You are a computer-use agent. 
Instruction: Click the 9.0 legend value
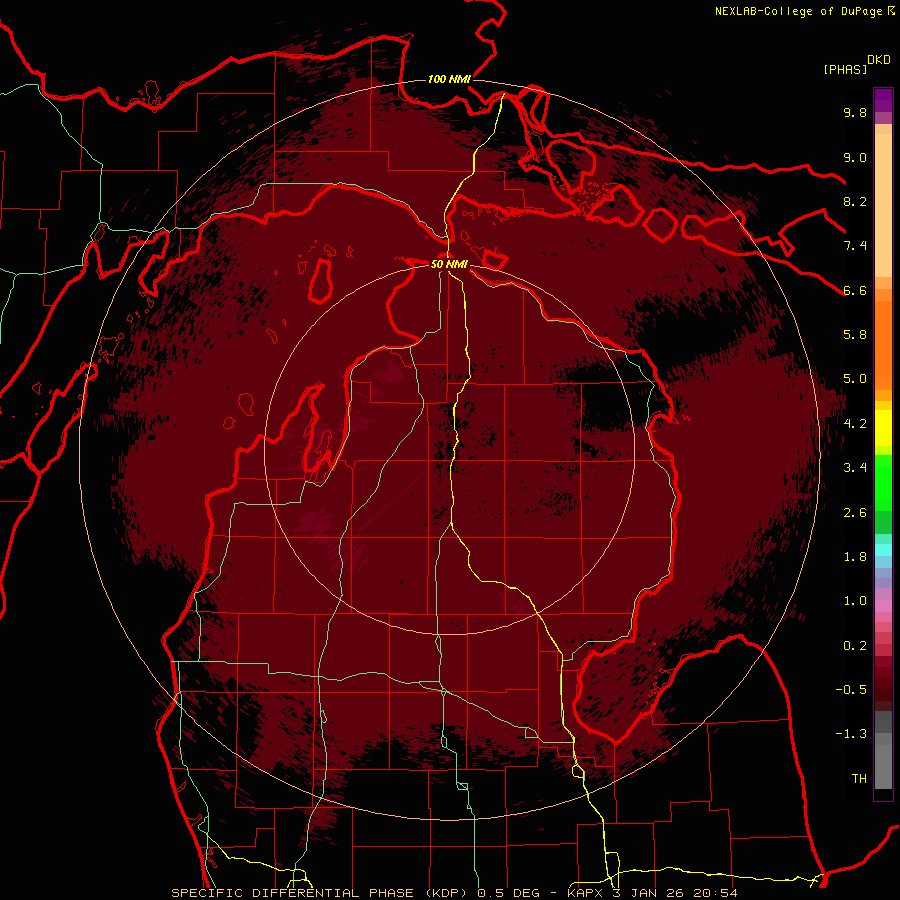(855, 157)
